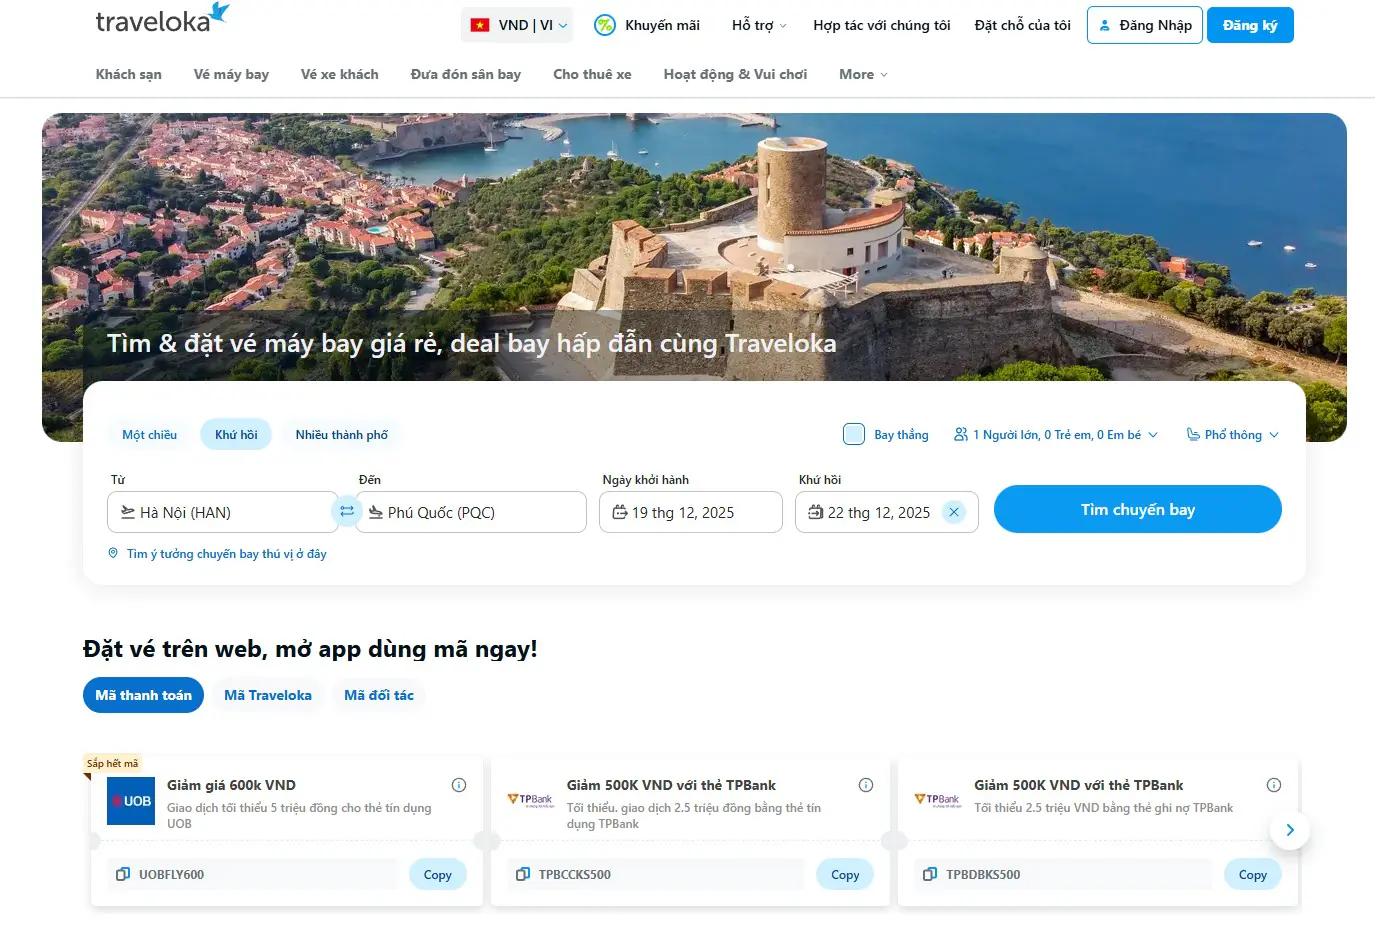Open info for TPBank debit card promo
Image resolution: width=1375 pixels, height=944 pixels.
coord(1273,785)
